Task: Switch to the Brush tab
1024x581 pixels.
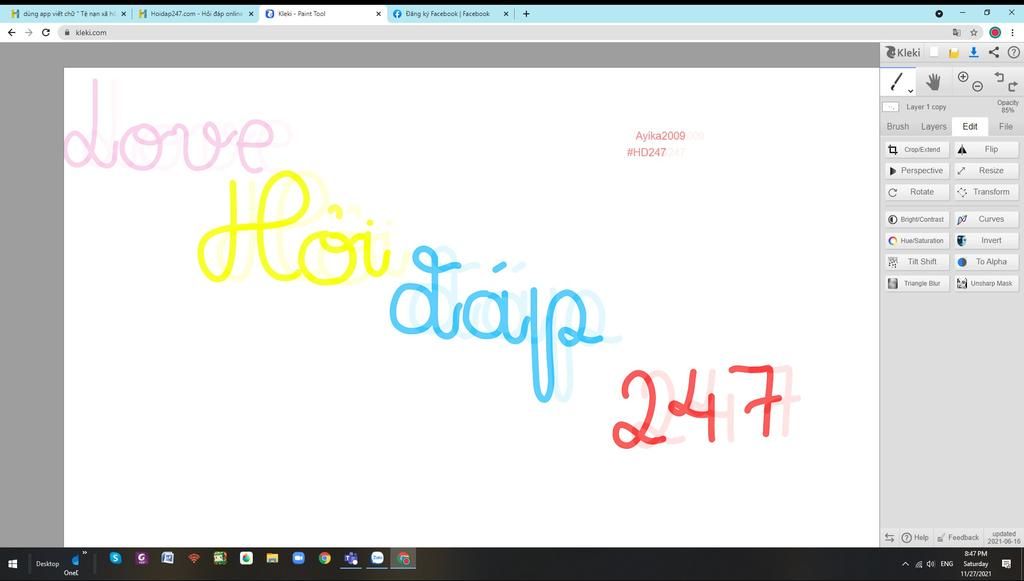Action: click(x=897, y=127)
